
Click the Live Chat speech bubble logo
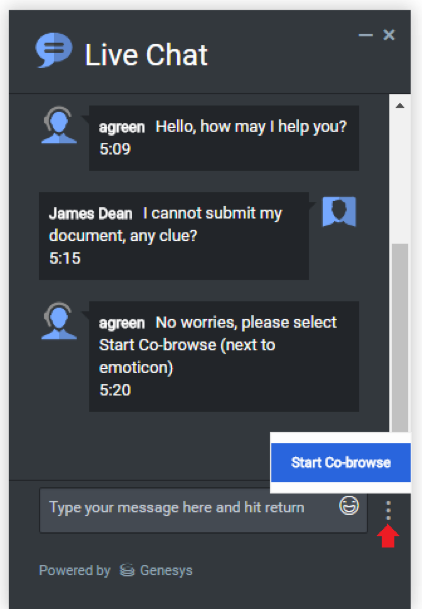[54, 50]
